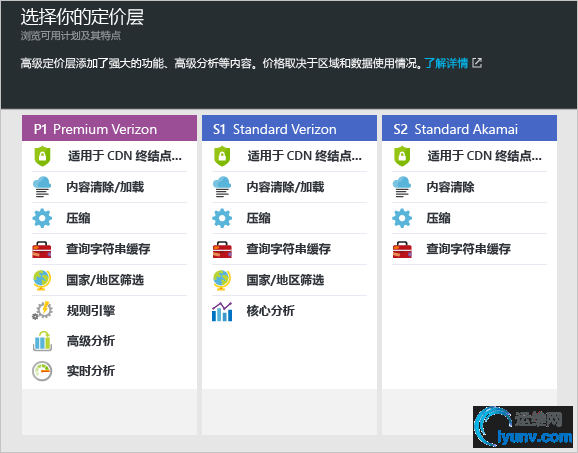The width and height of the screenshot is (578, 453).
Task: Click 内容清除 in S2 Standard Akamai card
Action: click(450, 187)
